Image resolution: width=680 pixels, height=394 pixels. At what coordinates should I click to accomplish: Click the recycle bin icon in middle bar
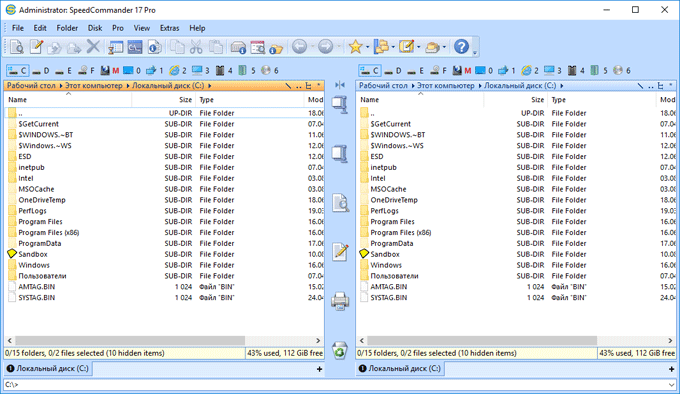[340, 350]
